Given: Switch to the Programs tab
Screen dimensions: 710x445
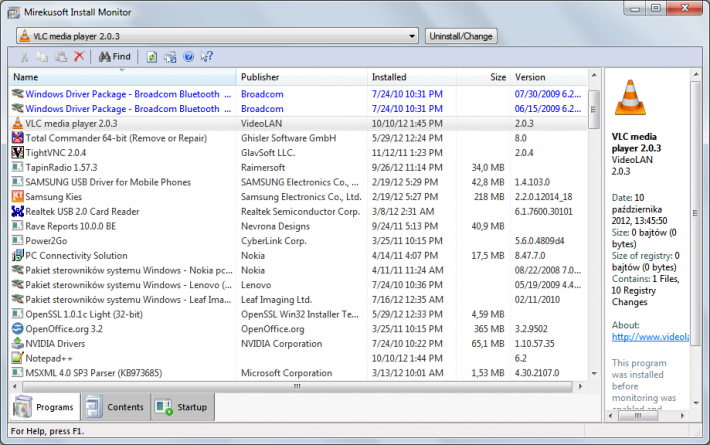Looking at the screenshot, I should tap(44, 407).
